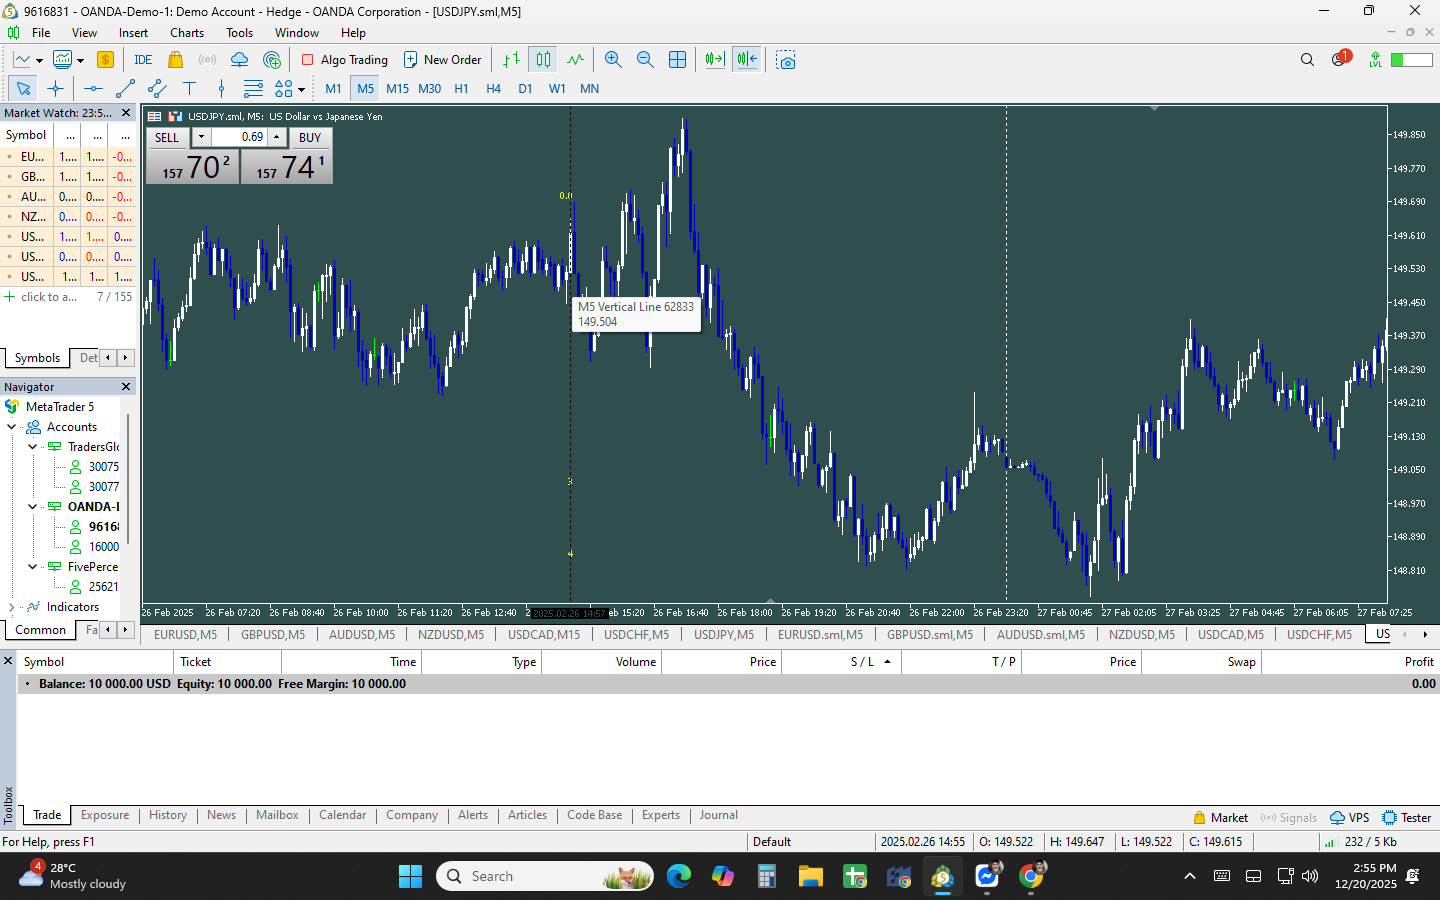Open the Charts menu
The height and width of the screenshot is (900, 1440).
point(187,33)
